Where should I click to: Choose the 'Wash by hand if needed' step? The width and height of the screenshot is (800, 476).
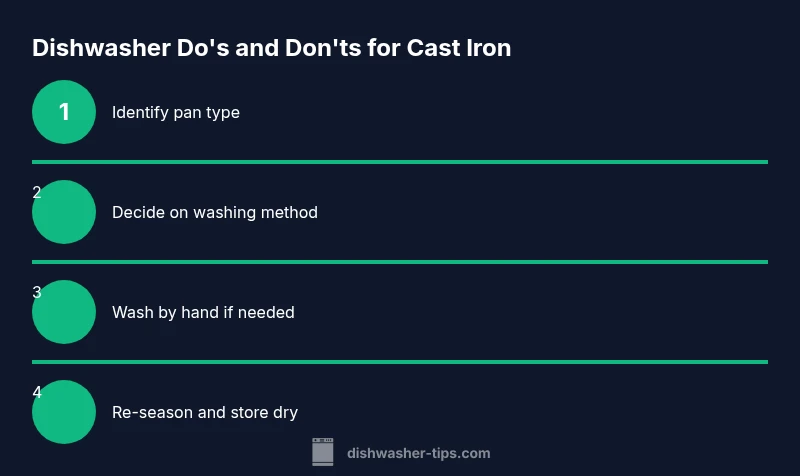coord(203,312)
